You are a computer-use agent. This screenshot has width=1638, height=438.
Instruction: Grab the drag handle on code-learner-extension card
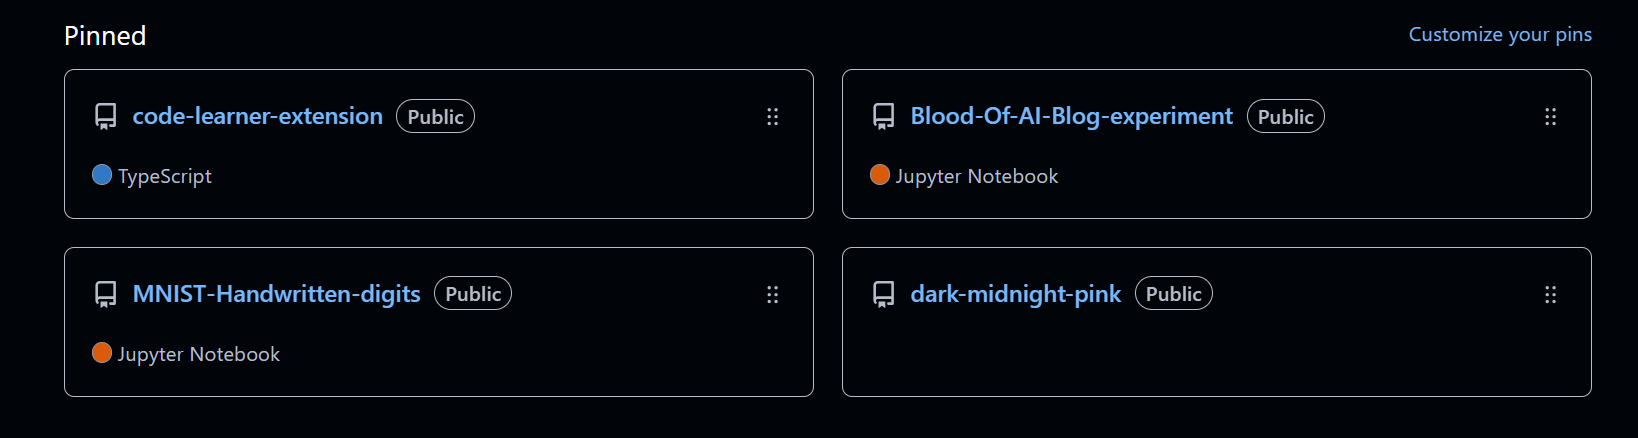[772, 117]
